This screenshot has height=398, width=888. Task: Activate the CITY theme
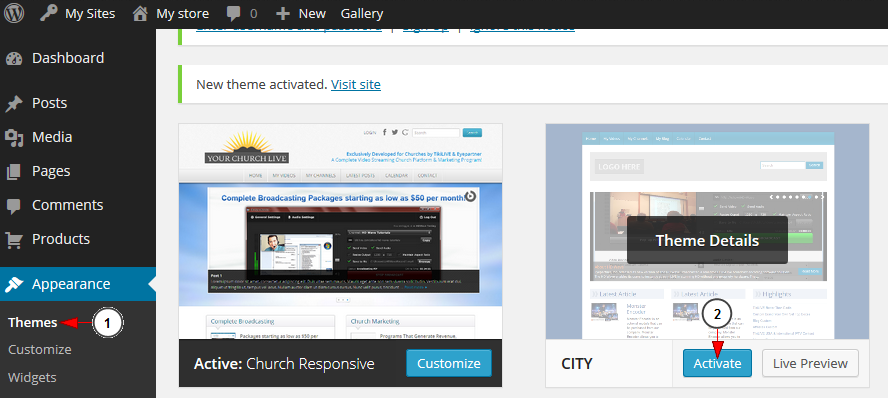click(717, 363)
